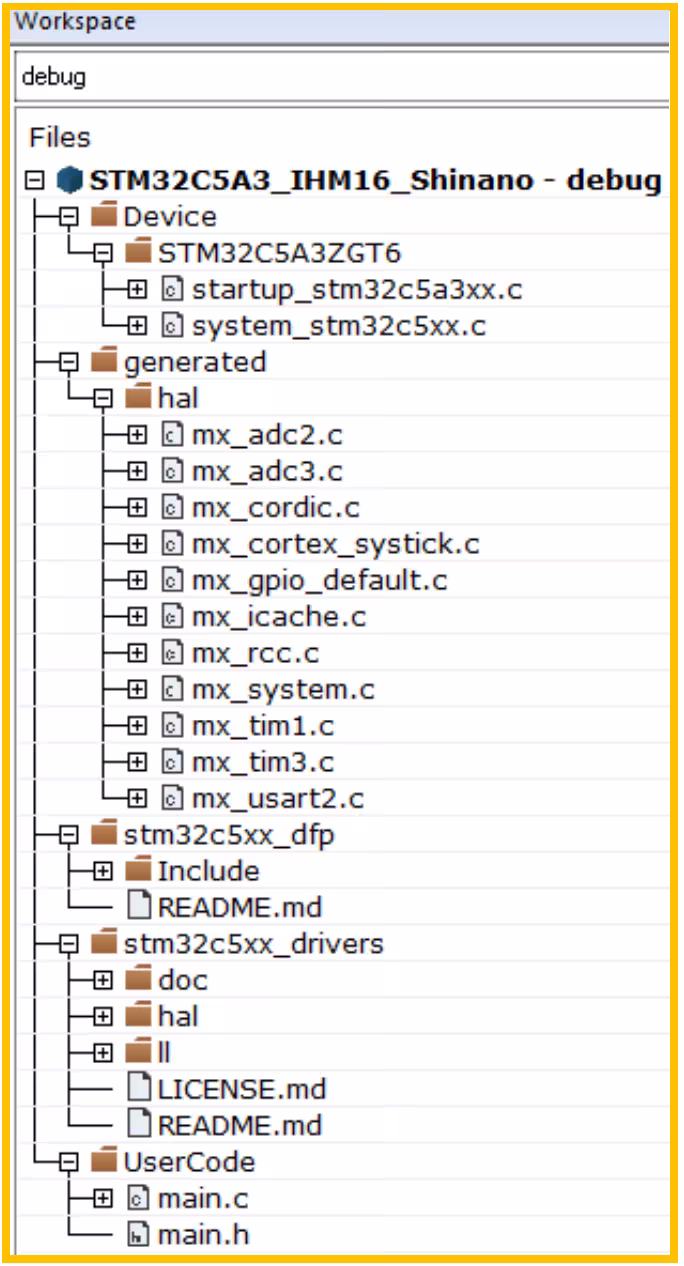Expand the mx_adc3.c file node

coord(137,471)
